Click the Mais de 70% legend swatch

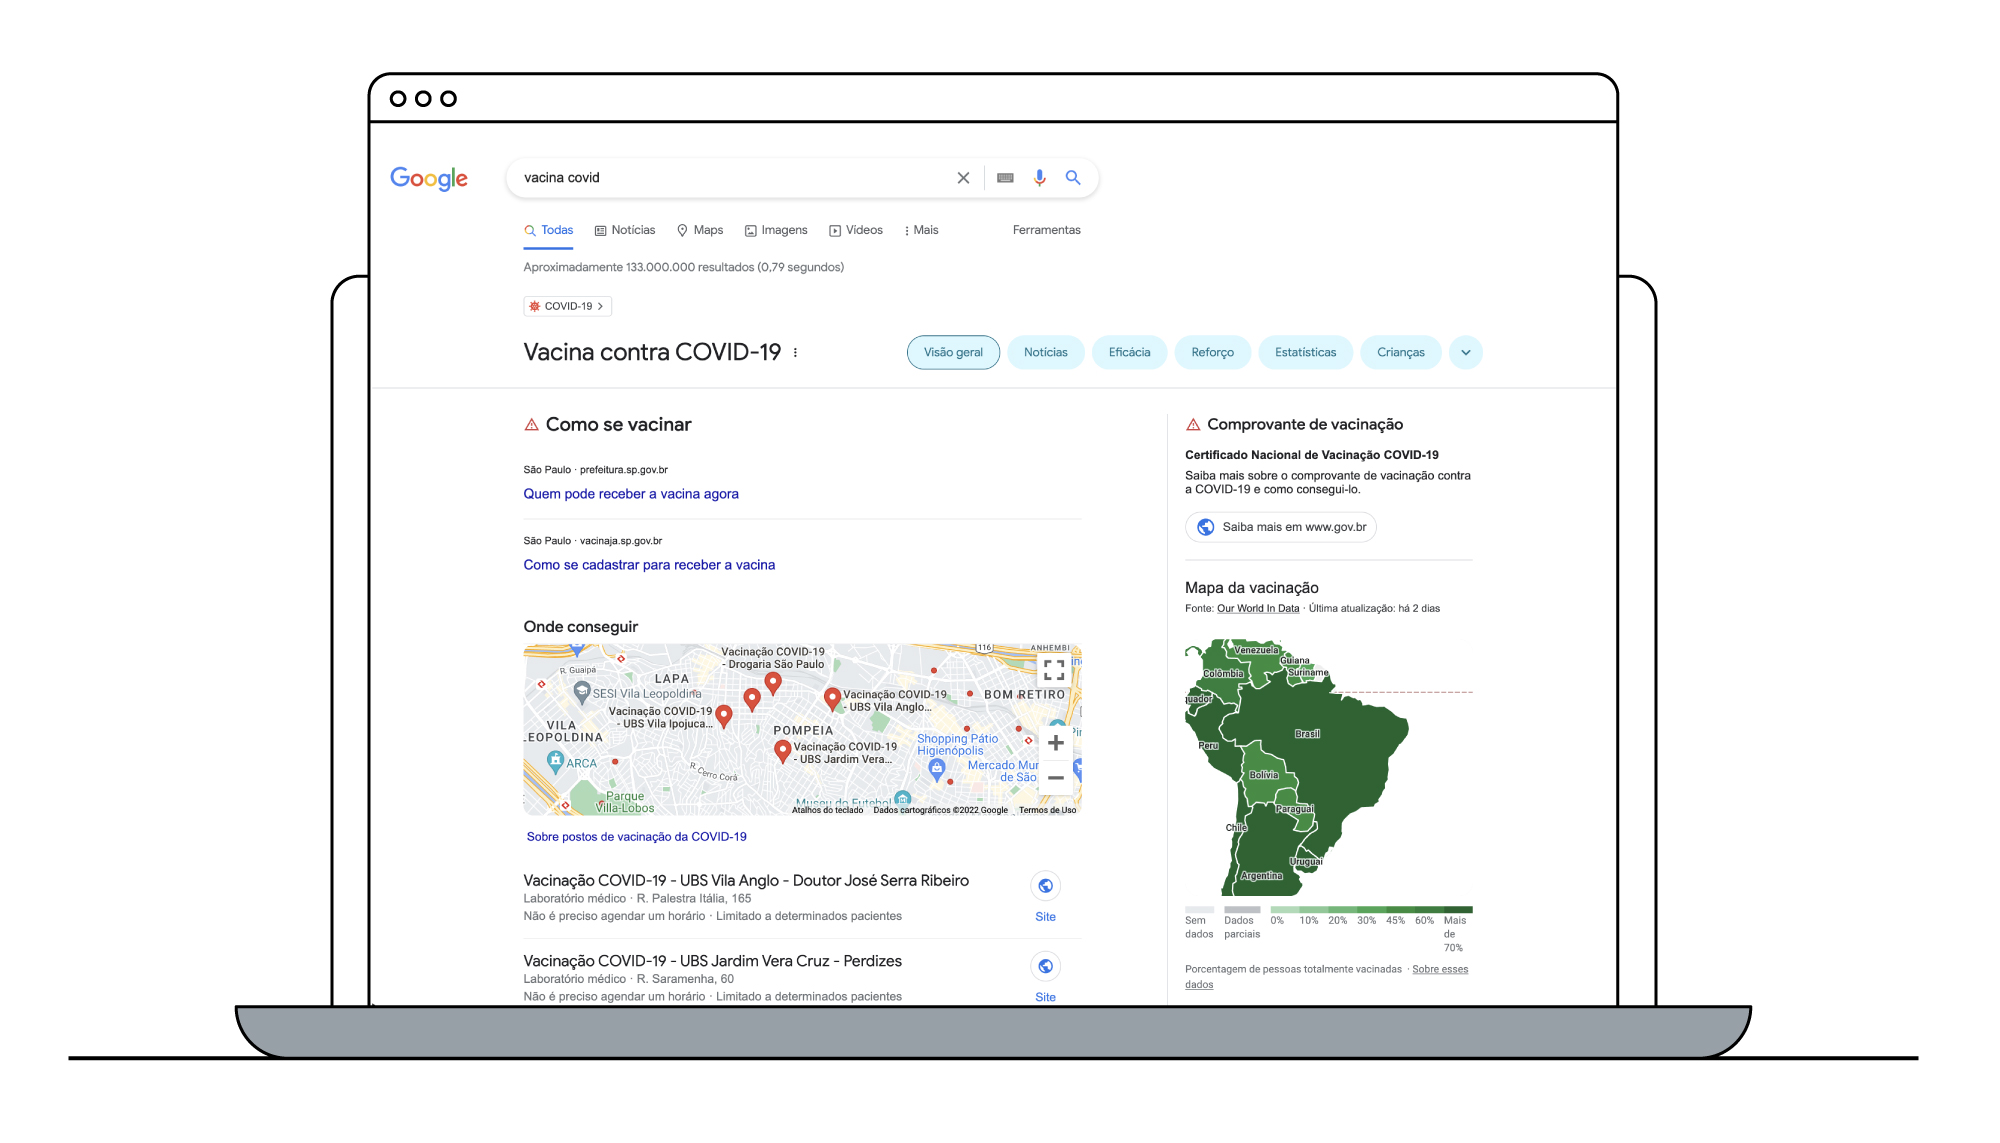[x=1458, y=910]
